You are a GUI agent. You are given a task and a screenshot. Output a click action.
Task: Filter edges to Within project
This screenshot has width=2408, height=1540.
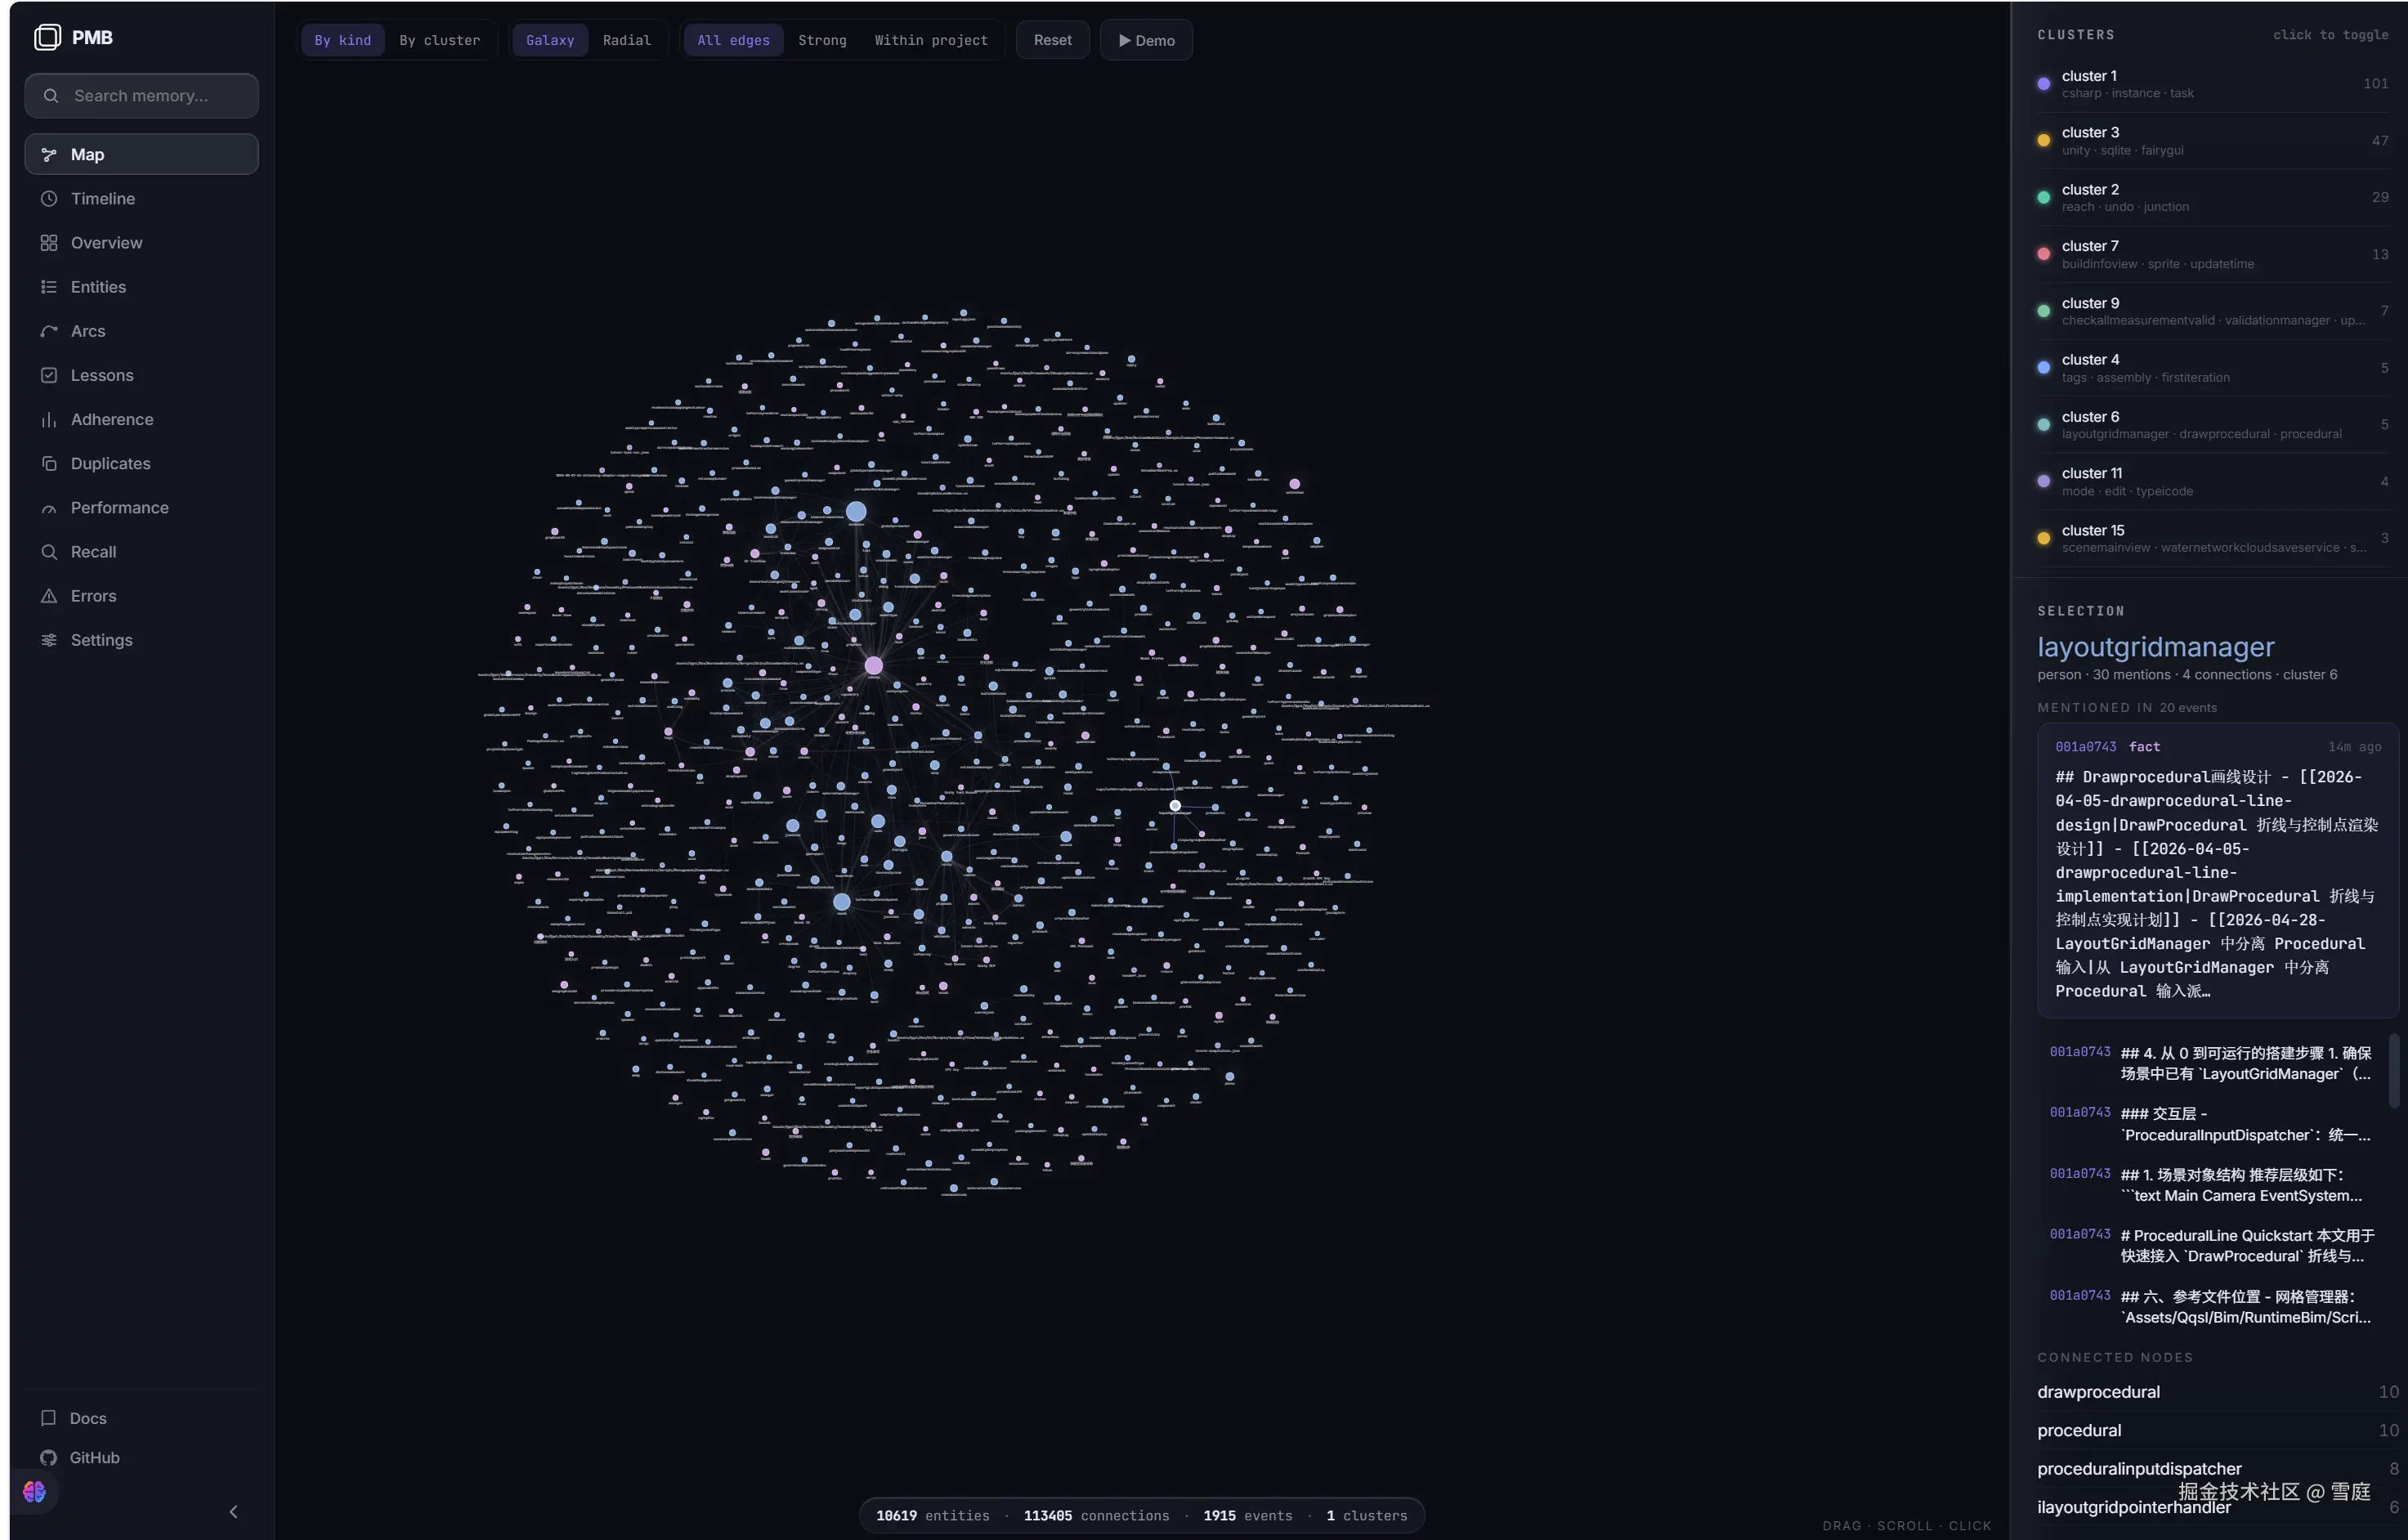pyautogui.click(x=931, y=40)
